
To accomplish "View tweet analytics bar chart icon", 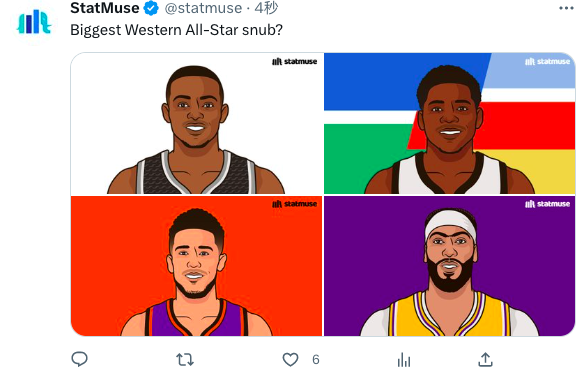I will pos(404,360).
